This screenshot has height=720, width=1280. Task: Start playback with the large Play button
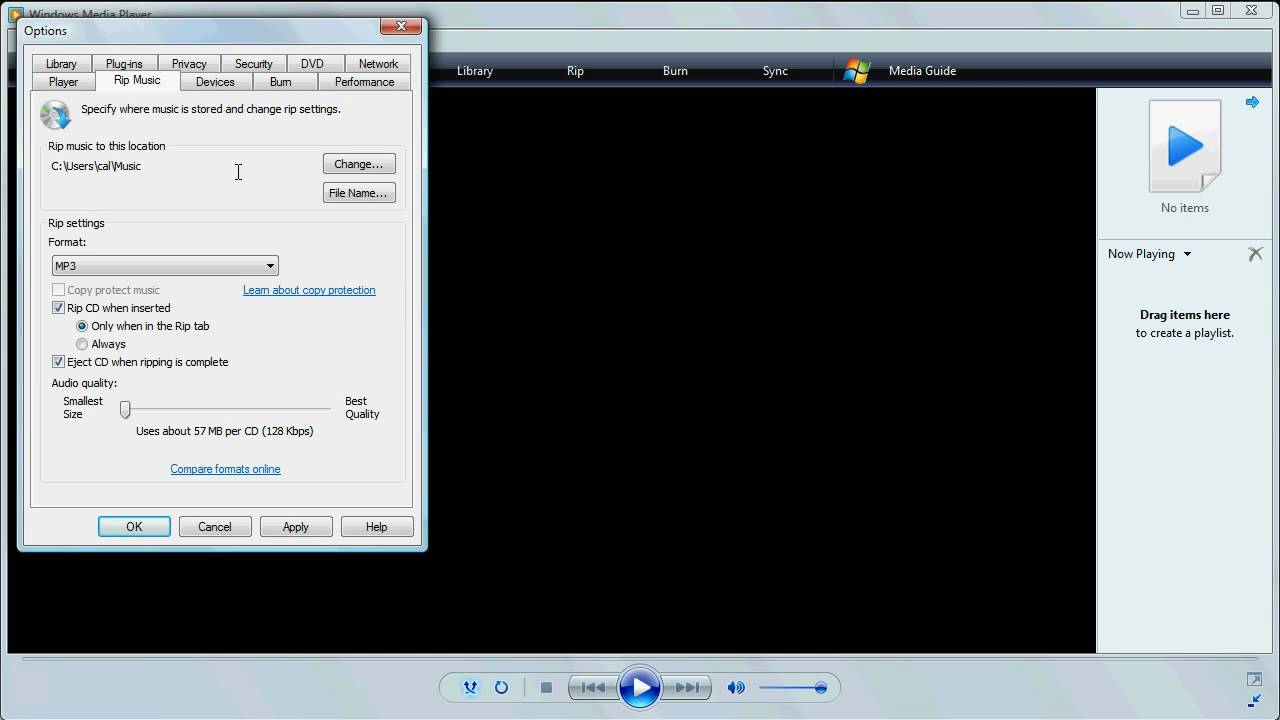(x=640, y=687)
